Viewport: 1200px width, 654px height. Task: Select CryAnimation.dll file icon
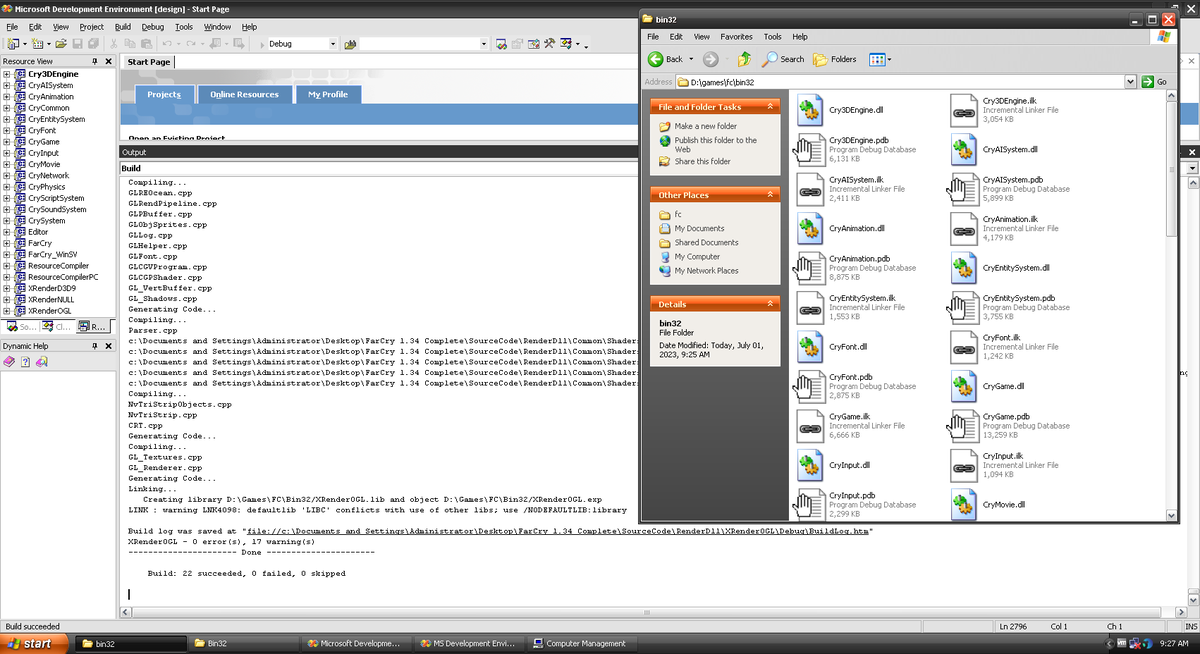click(810, 228)
